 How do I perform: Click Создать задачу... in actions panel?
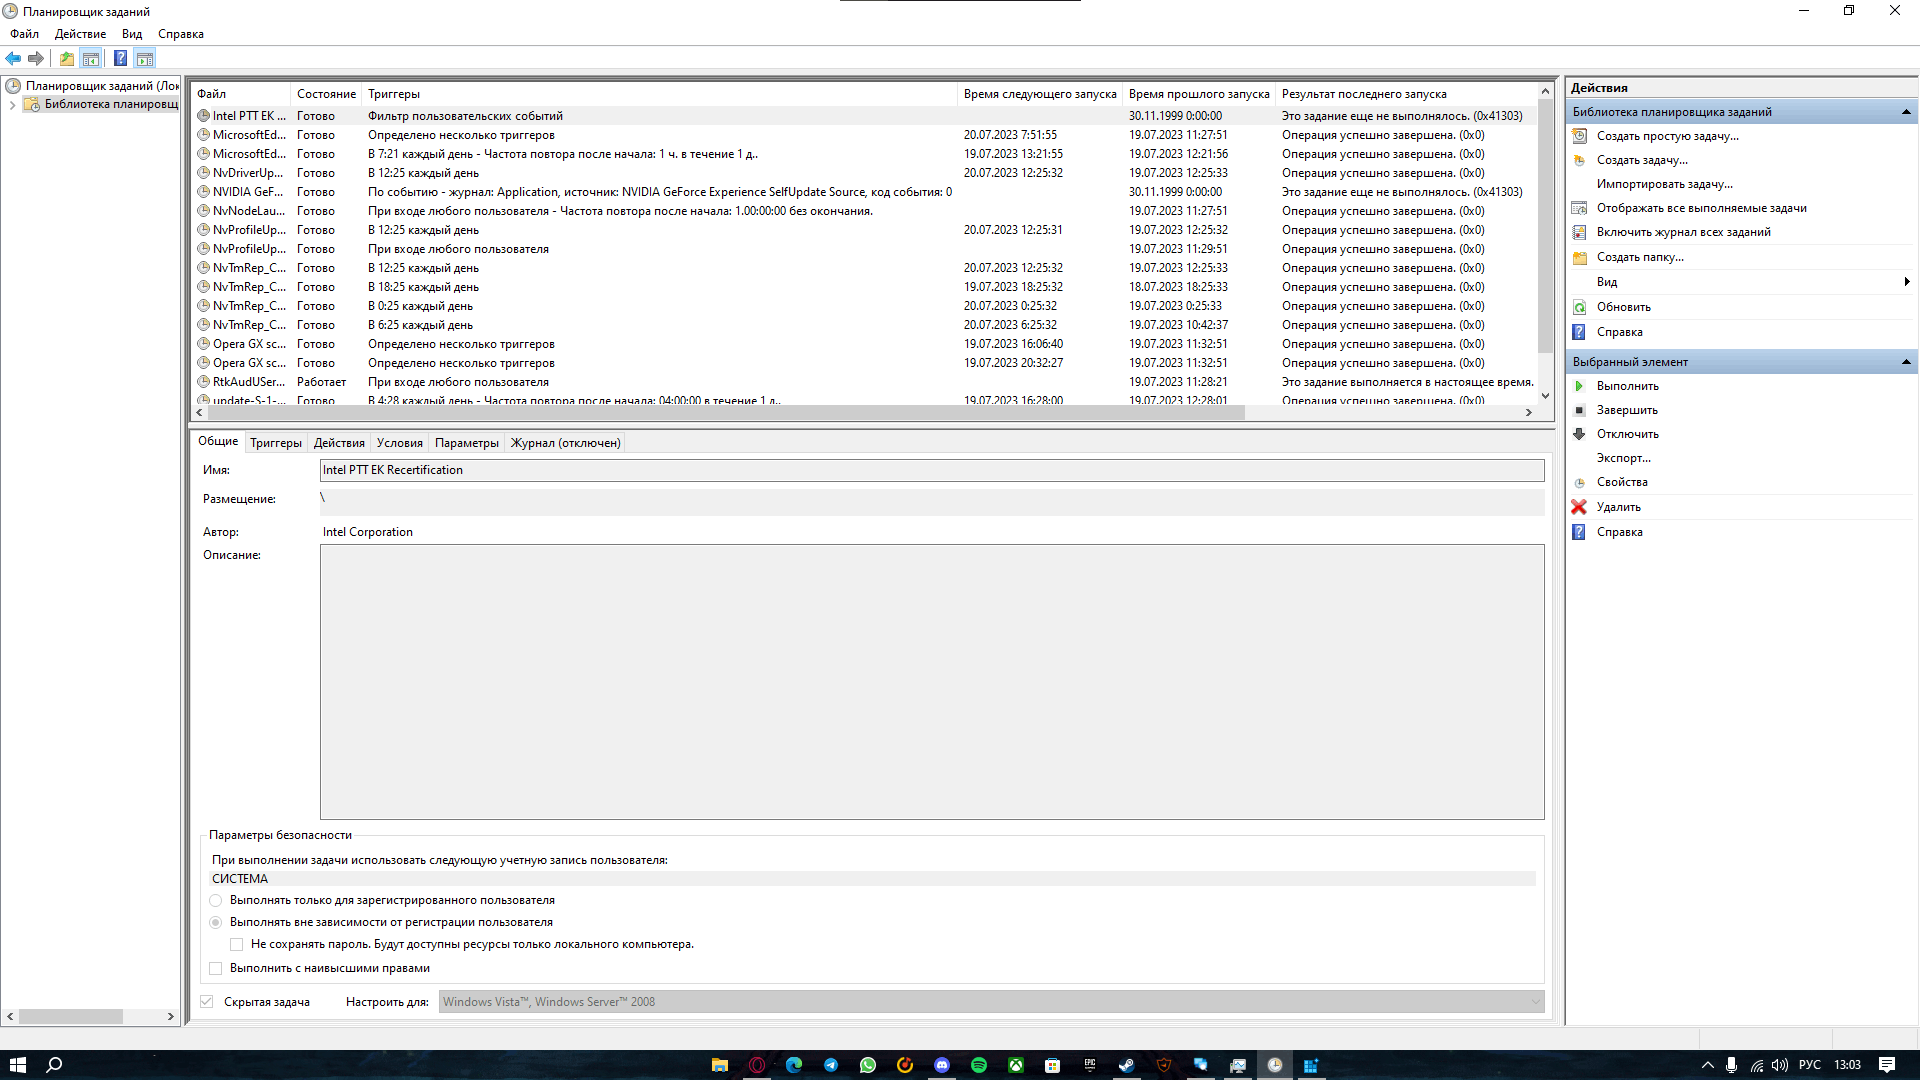coord(1641,160)
